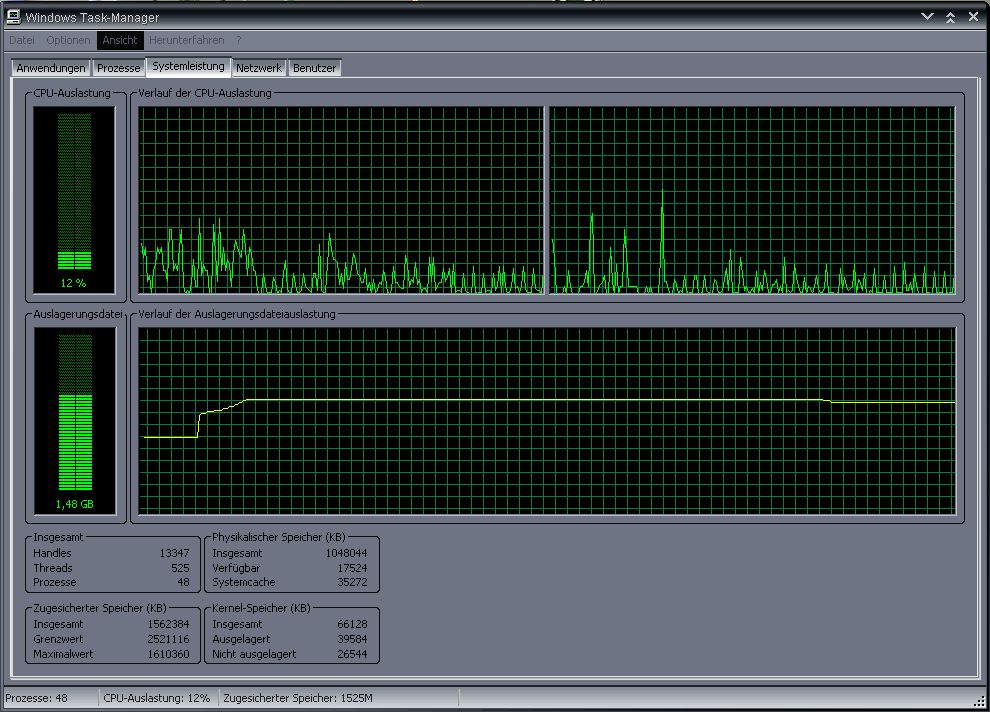The width and height of the screenshot is (990, 712).
Task: Open the Datei menu
Action: point(21,40)
